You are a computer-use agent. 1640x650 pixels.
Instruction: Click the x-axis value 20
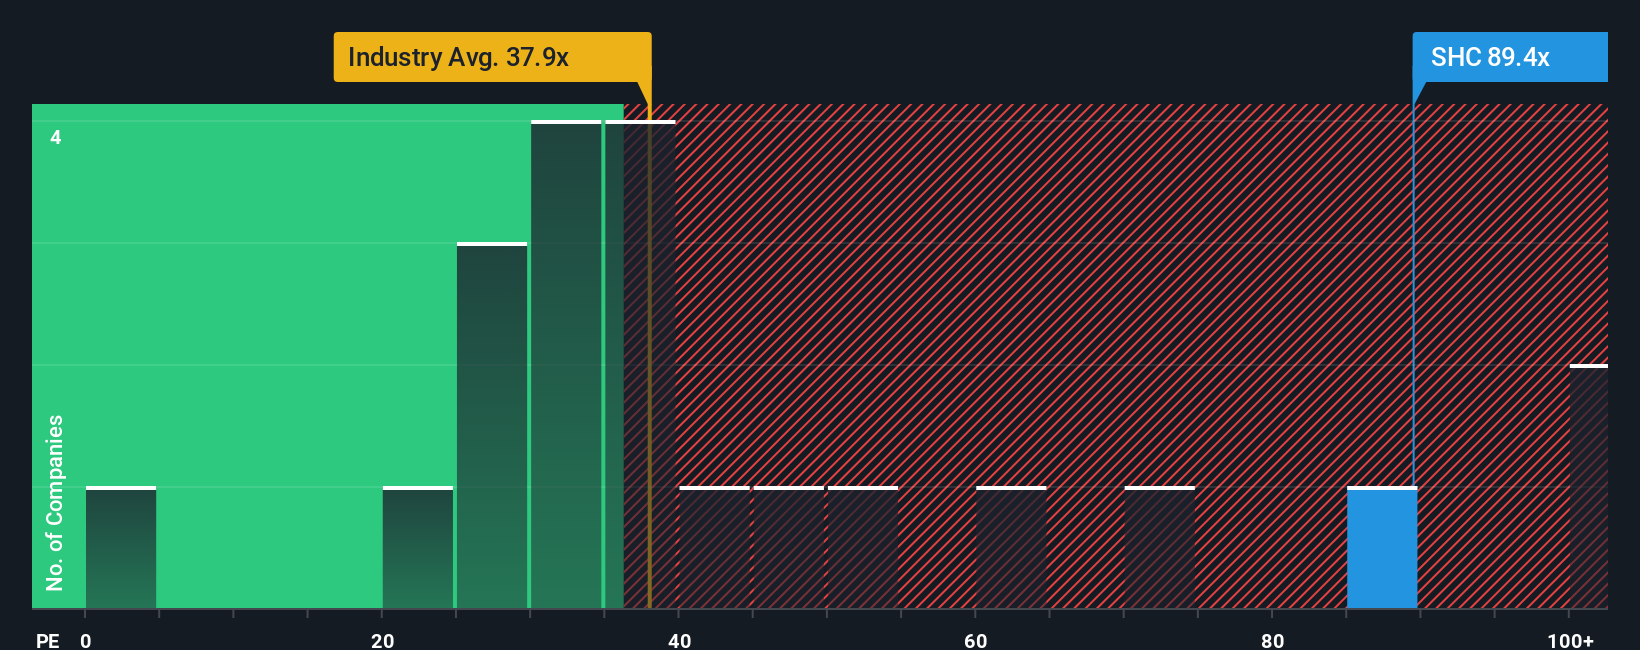tap(383, 640)
